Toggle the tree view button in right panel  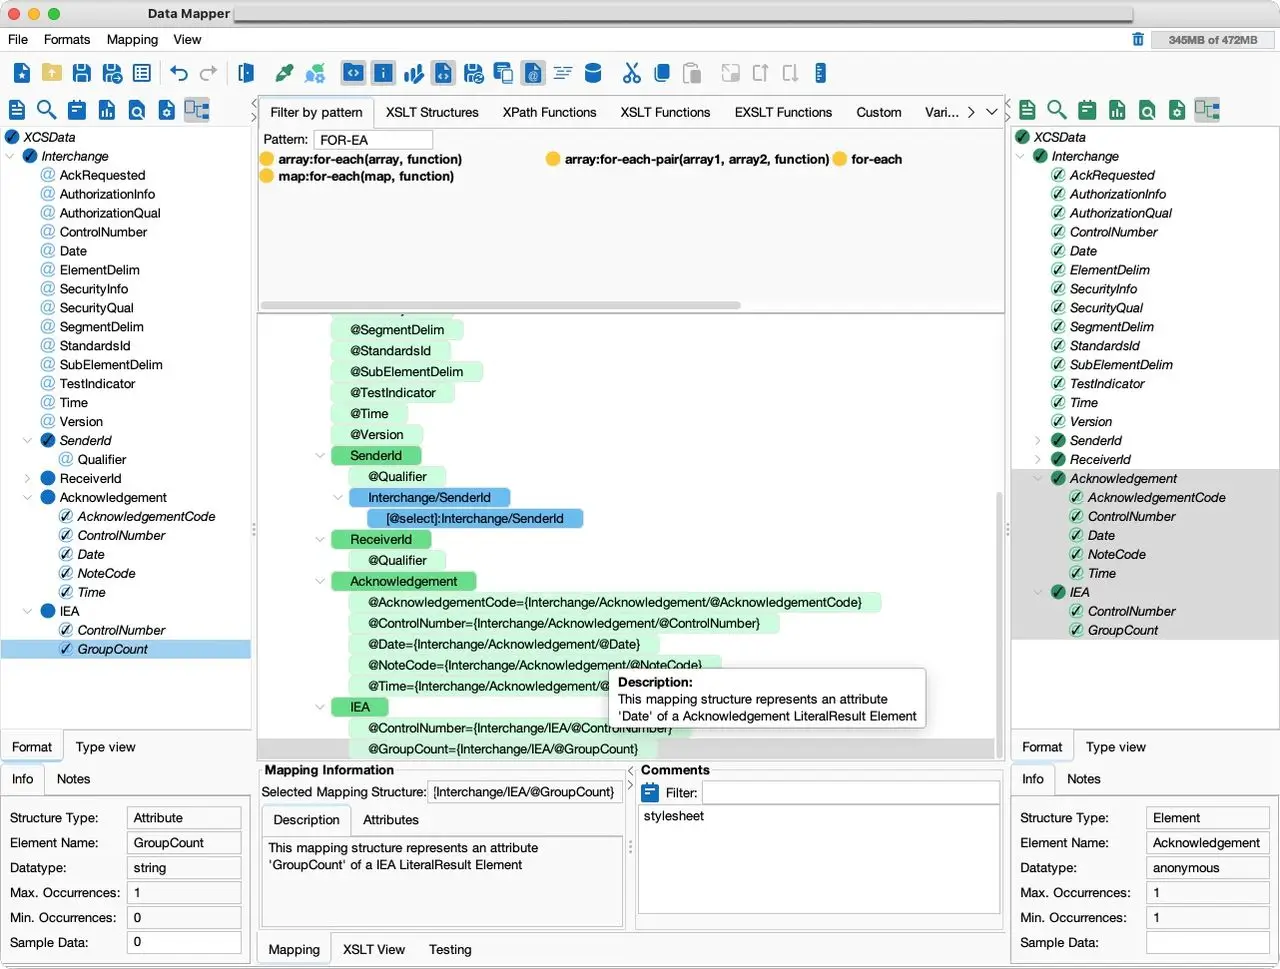[x=1207, y=110]
